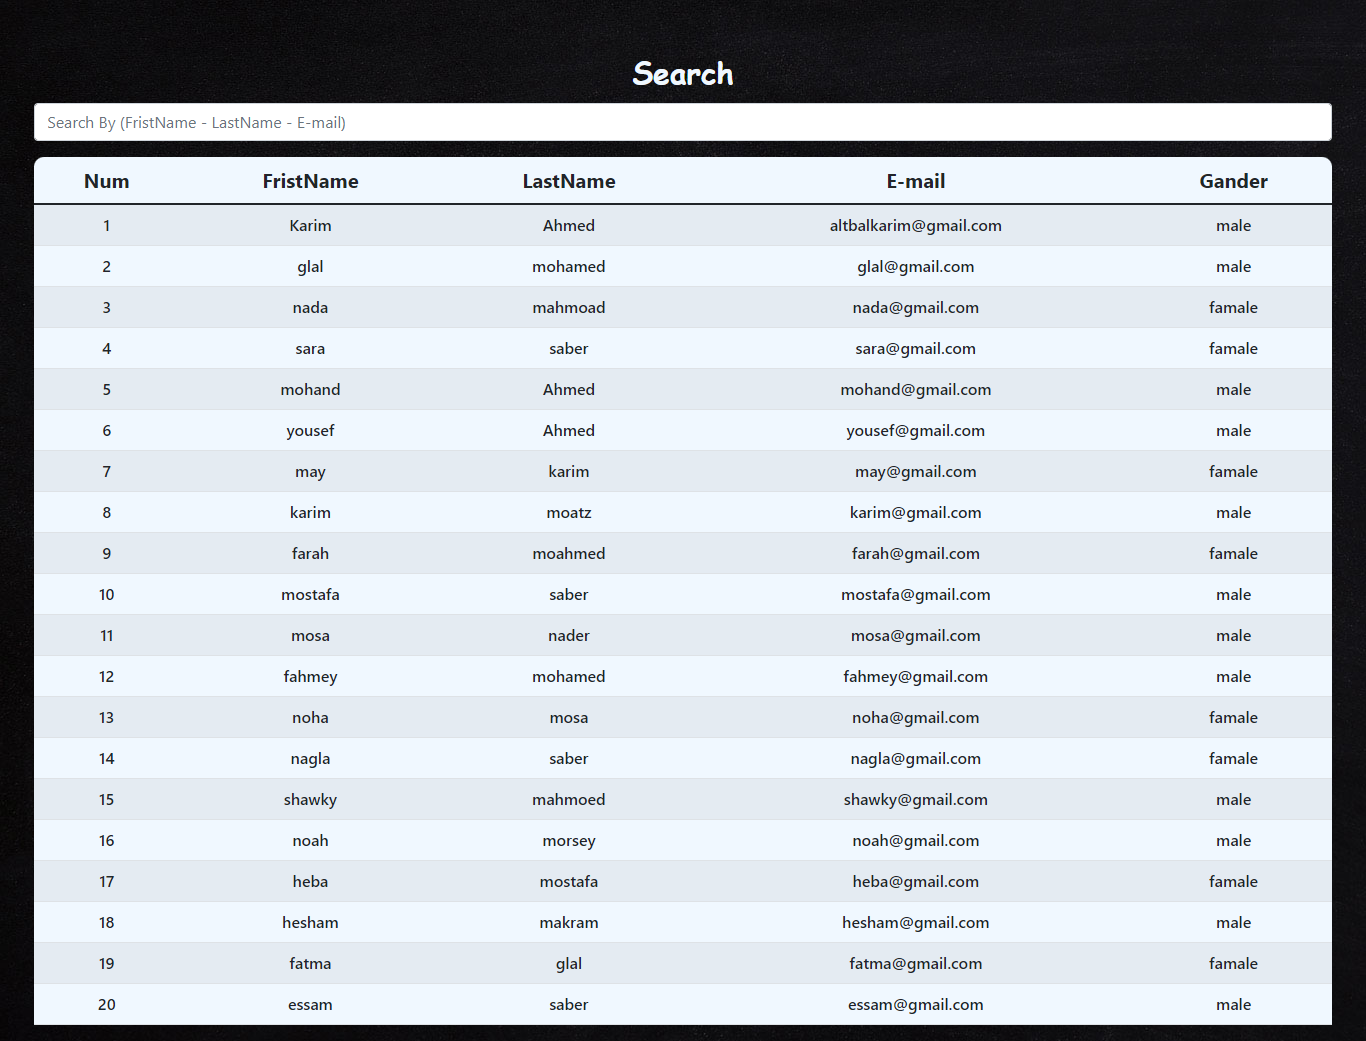1366x1041 pixels.
Task: Click last name mahmoed
Action: [x=569, y=799]
